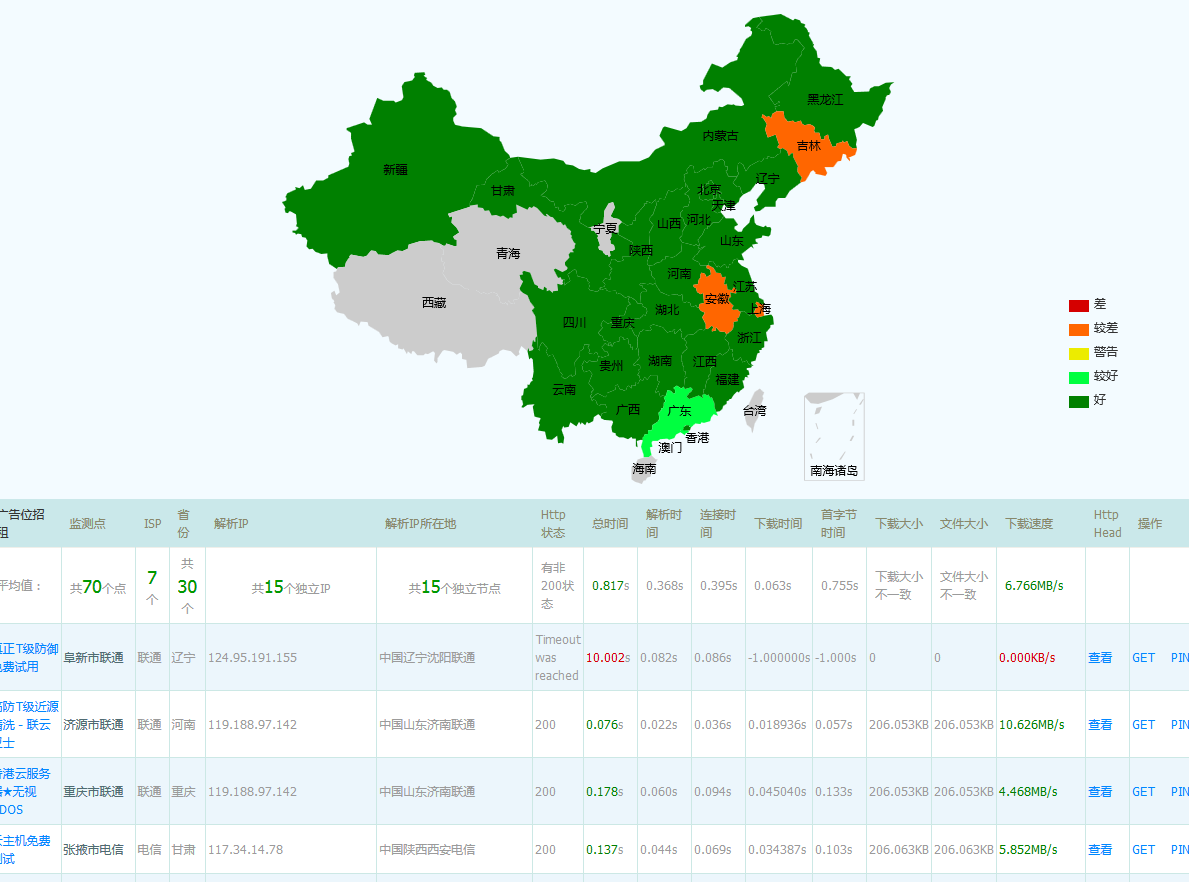
Task: Open 查看 link in 阜新市联通 row
Action: [1100, 658]
